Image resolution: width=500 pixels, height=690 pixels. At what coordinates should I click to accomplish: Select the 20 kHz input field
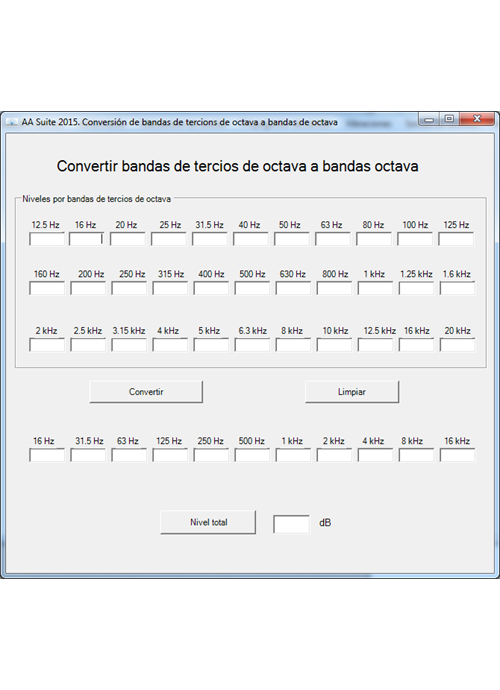click(x=458, y=345)
